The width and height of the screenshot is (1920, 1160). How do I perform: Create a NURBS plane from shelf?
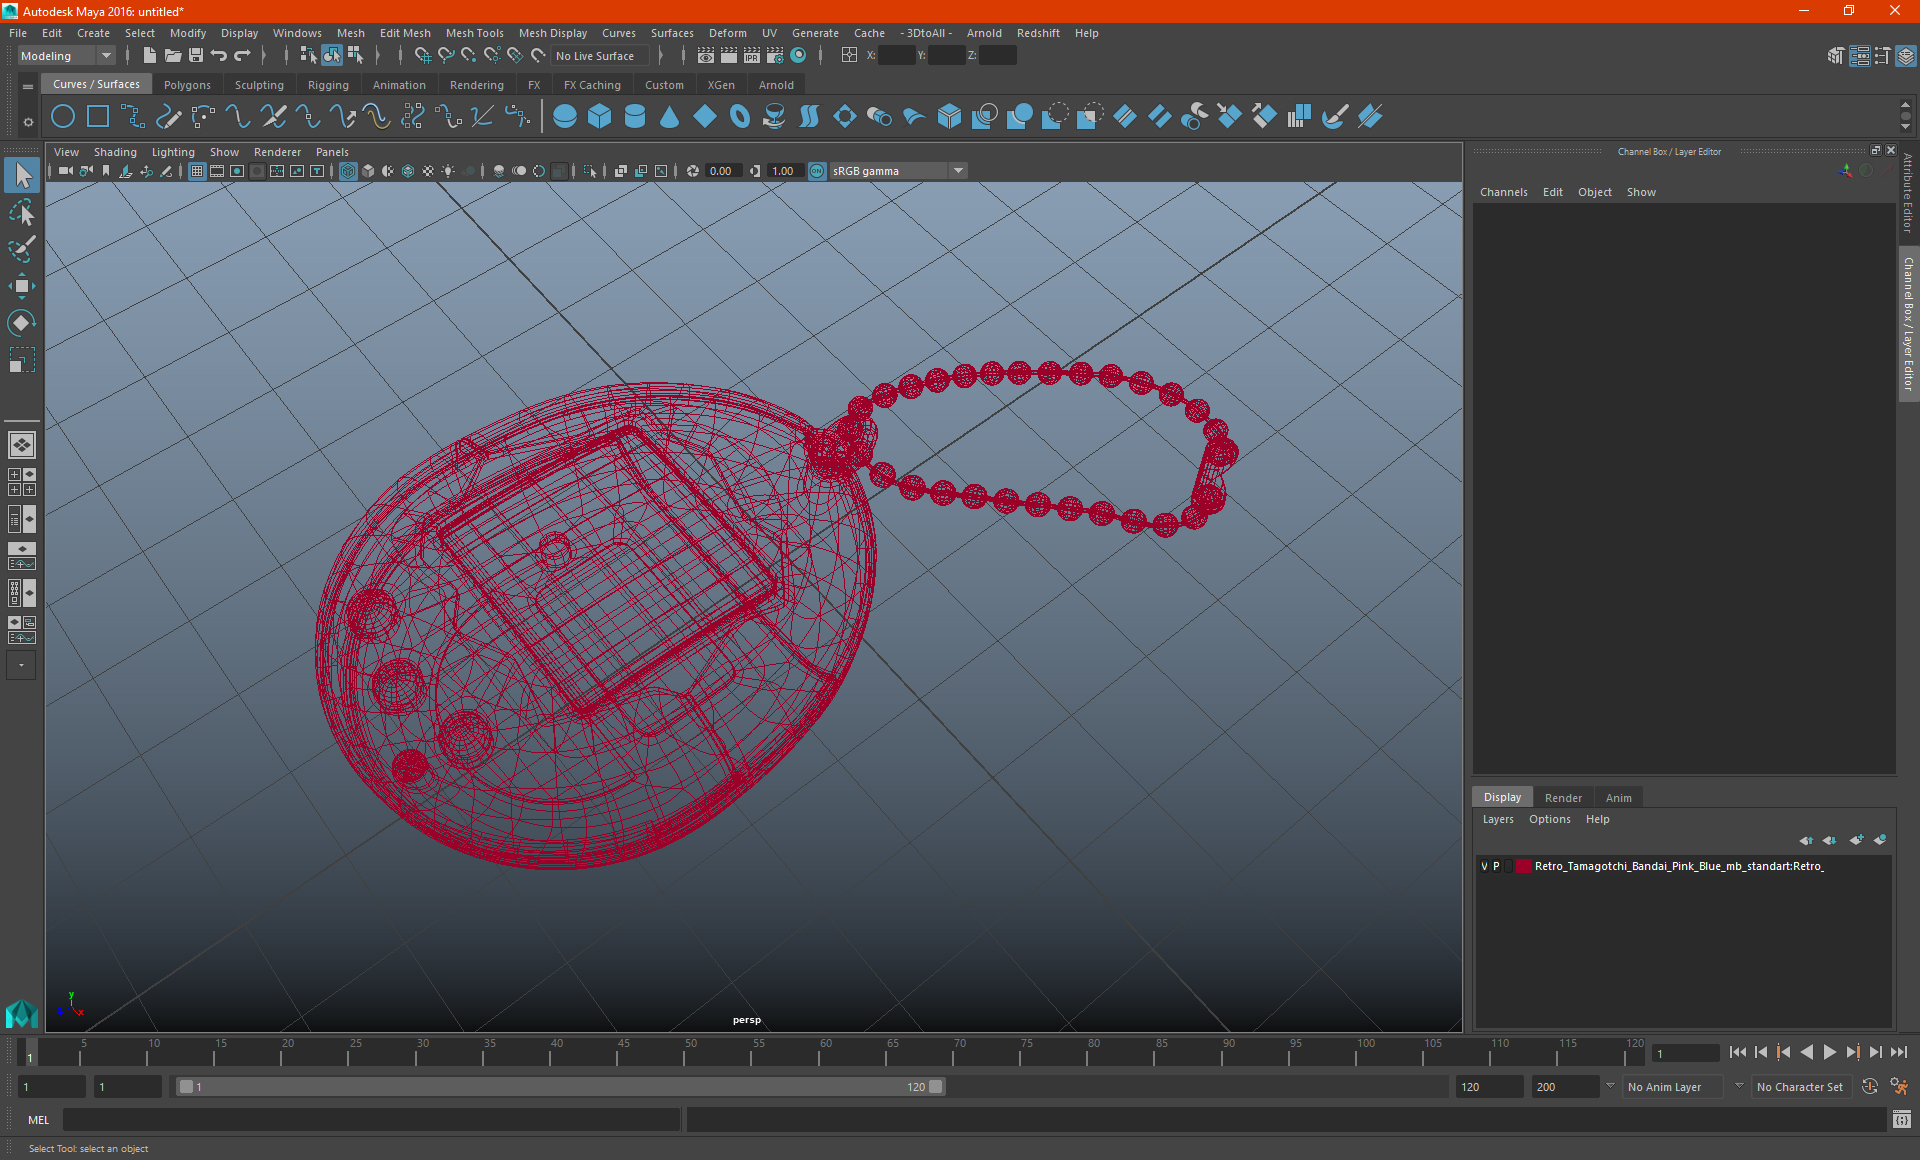pos(705,117)
